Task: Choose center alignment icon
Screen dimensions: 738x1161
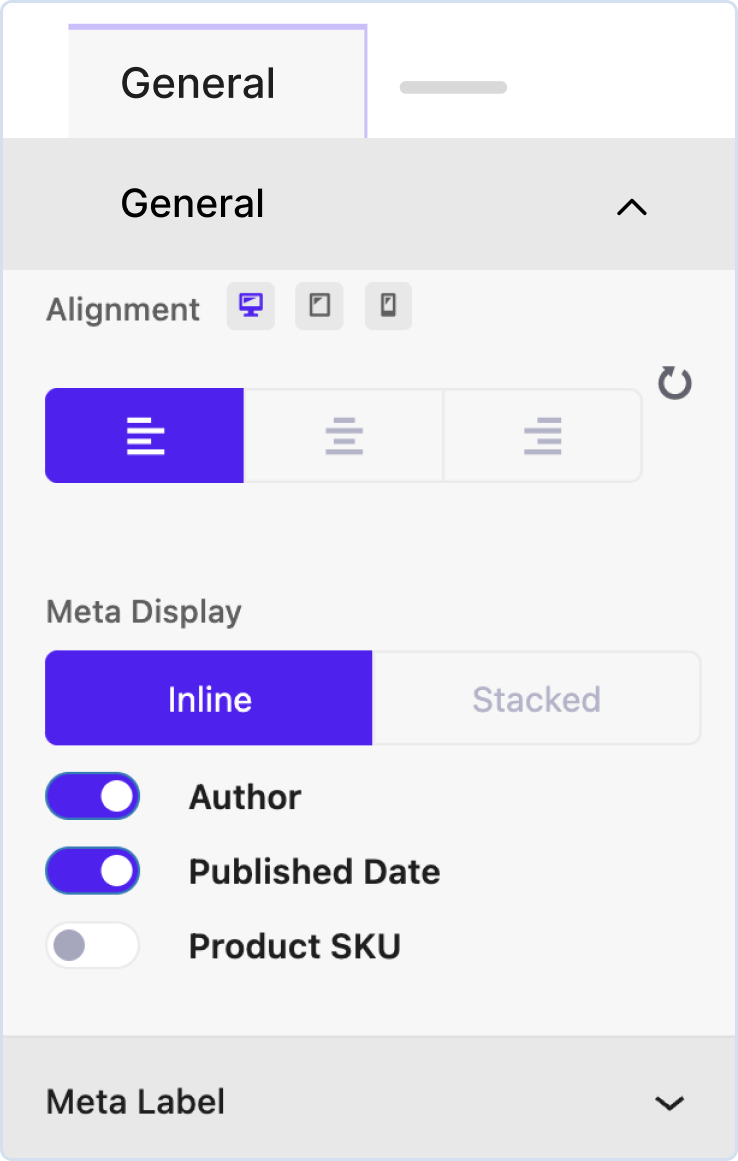Action: tap(343, 436)
